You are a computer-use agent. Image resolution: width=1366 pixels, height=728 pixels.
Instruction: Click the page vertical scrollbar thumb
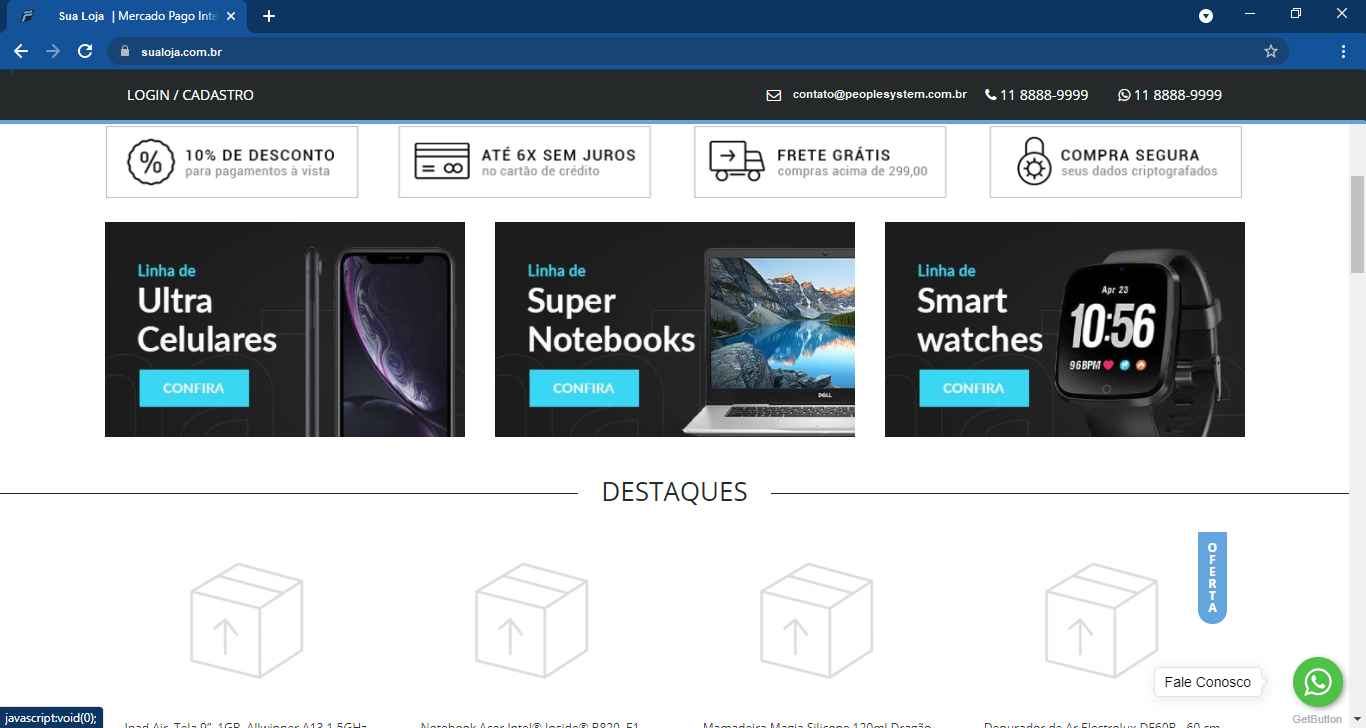(x=1357, y=224)
